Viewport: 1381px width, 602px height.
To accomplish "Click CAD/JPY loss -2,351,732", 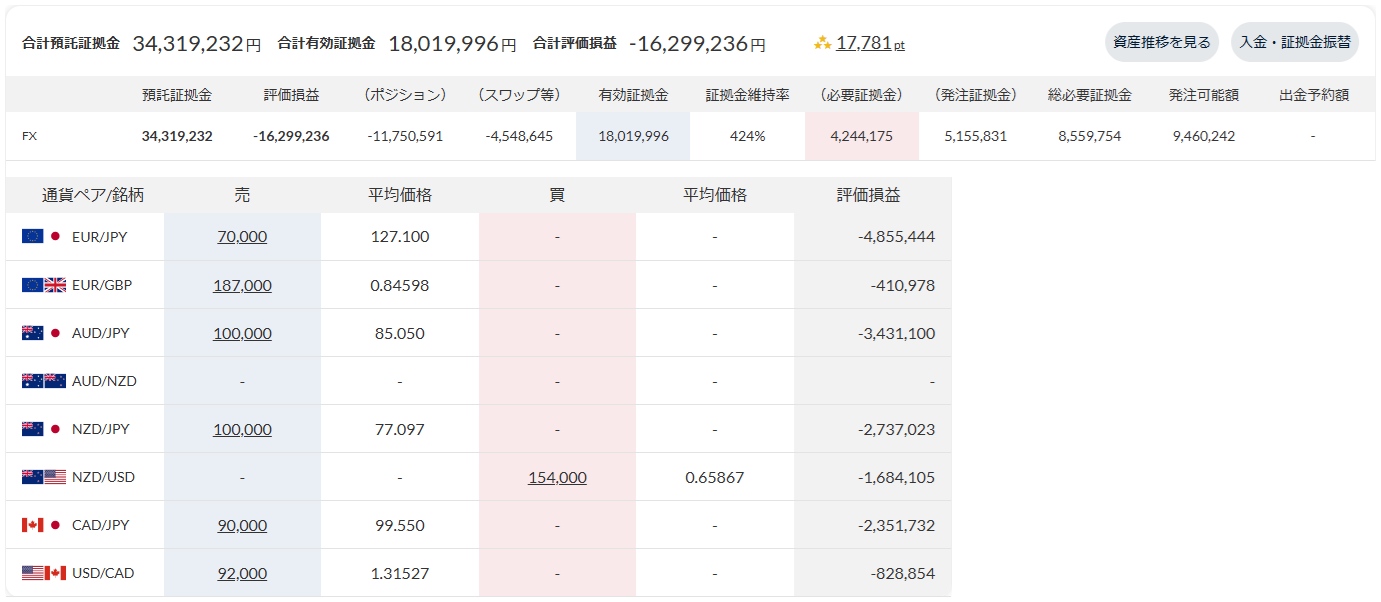I will (x=896, y=525).
